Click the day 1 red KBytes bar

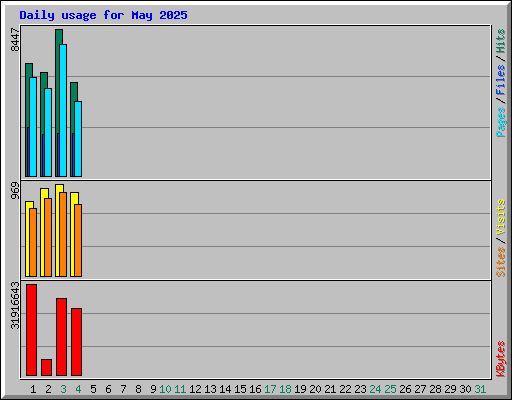[31, 330]
